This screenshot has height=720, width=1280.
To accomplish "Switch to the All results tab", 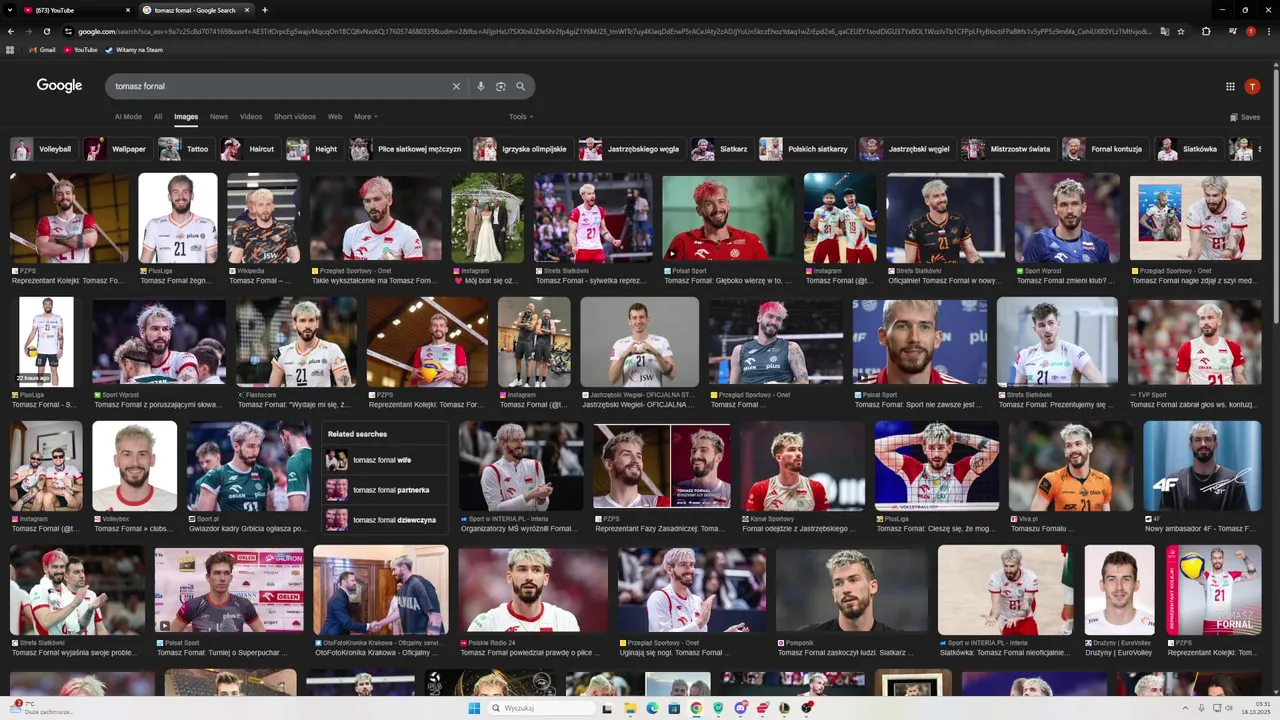I will coord(158,117).
